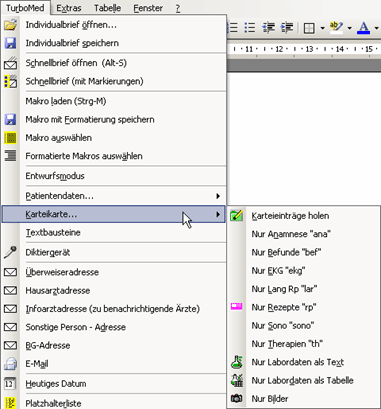Click the increase indent toolbar icon
The height and width of the screenshot is (409, 381).
tap(287, 28)
